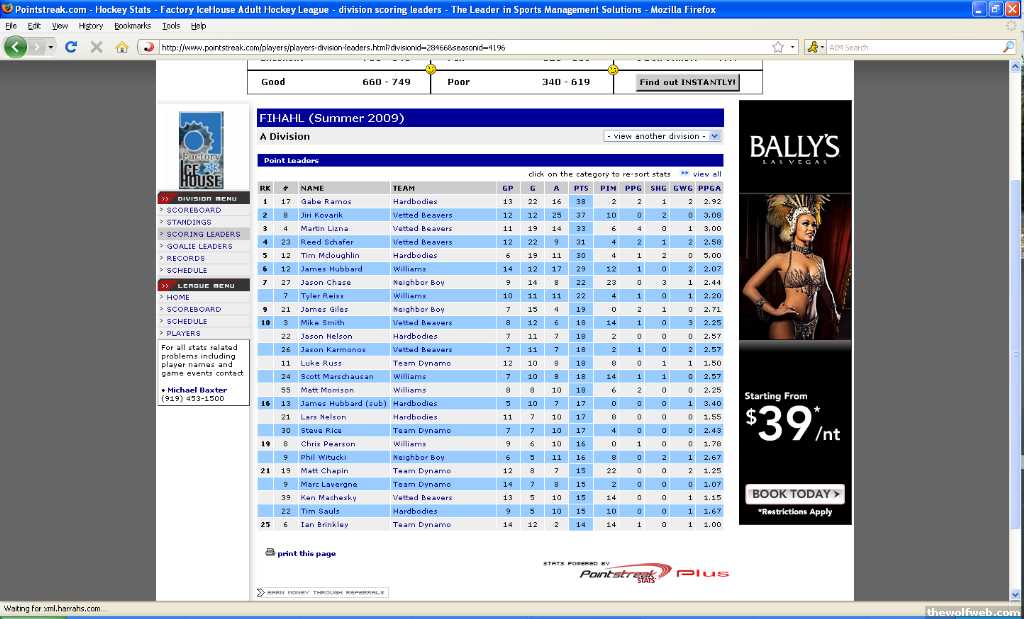Reload the page with the refresh icon
Screen dimensions: 1024x619
[71, 47]
